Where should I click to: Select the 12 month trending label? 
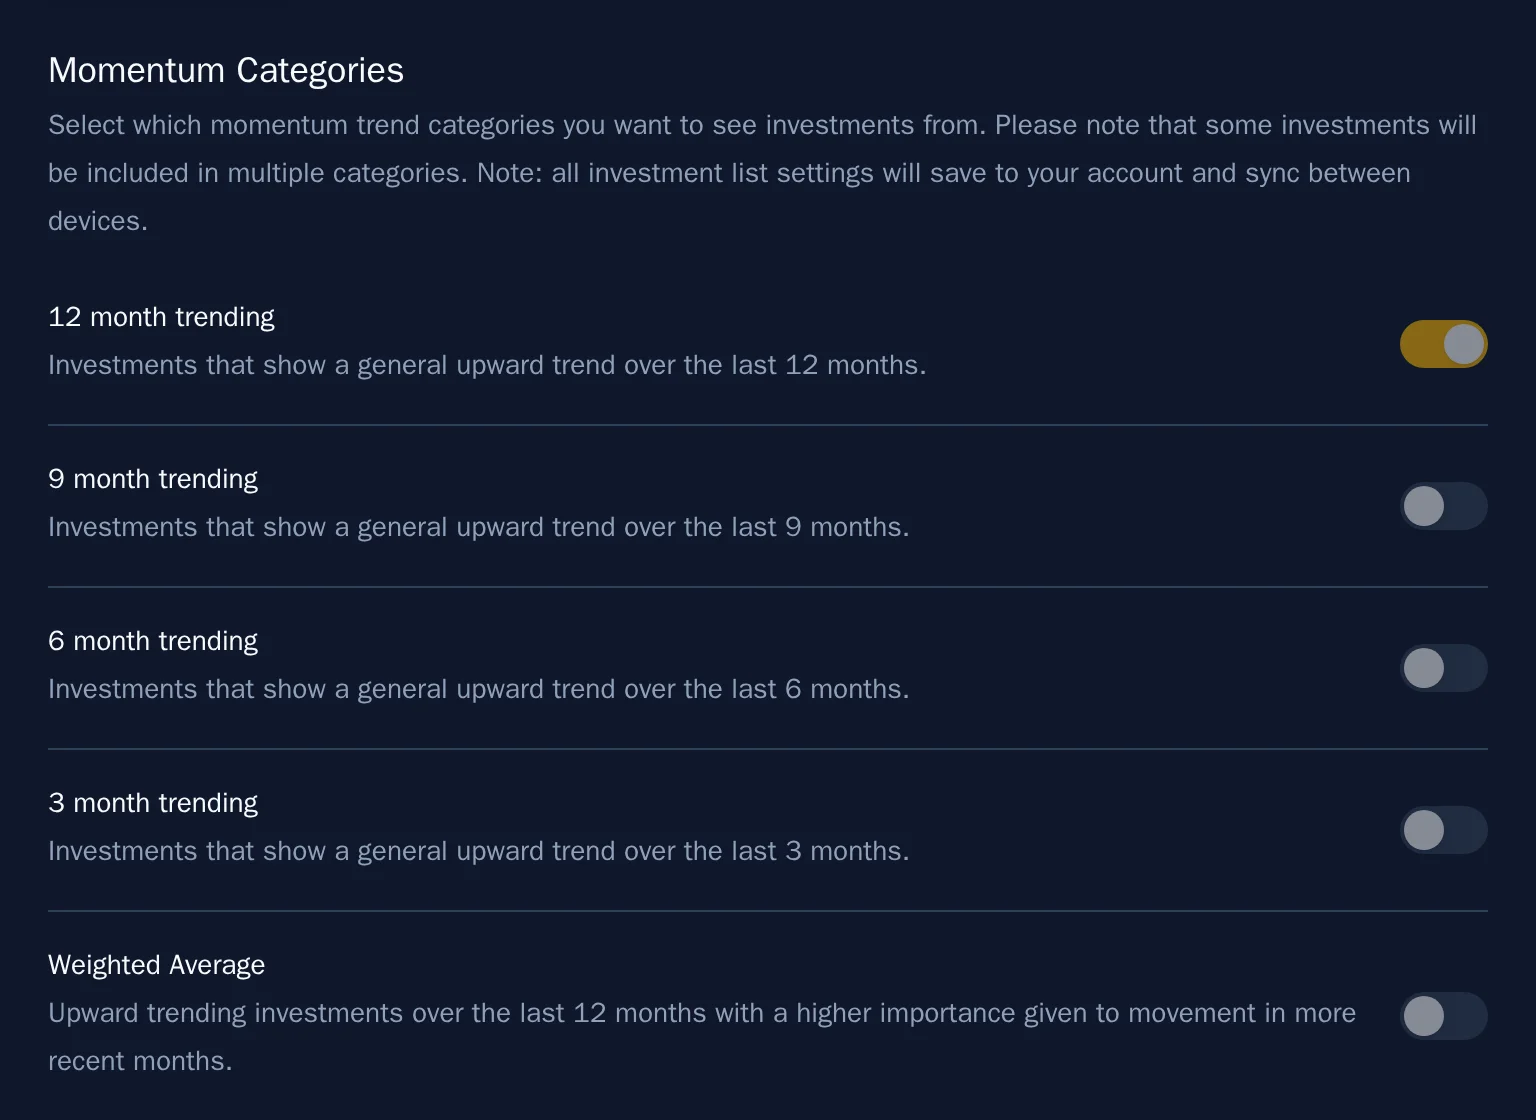[161, 316]
